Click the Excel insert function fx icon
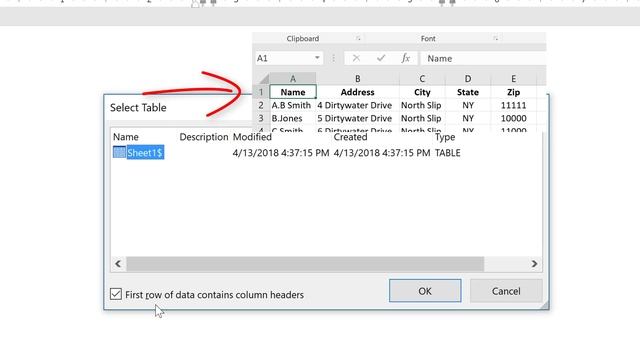The image size is (640, 360). tap(405, 58)
